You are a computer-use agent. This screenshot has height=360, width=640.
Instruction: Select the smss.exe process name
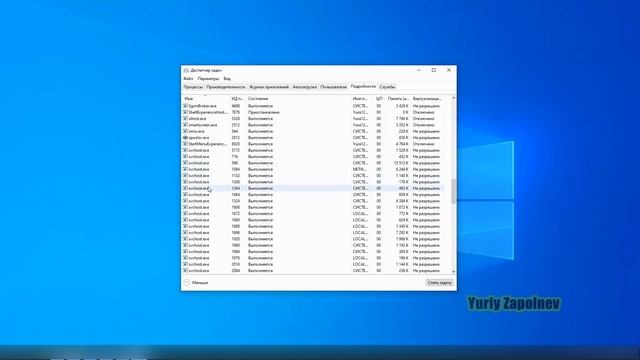click(x=196, y=131)
